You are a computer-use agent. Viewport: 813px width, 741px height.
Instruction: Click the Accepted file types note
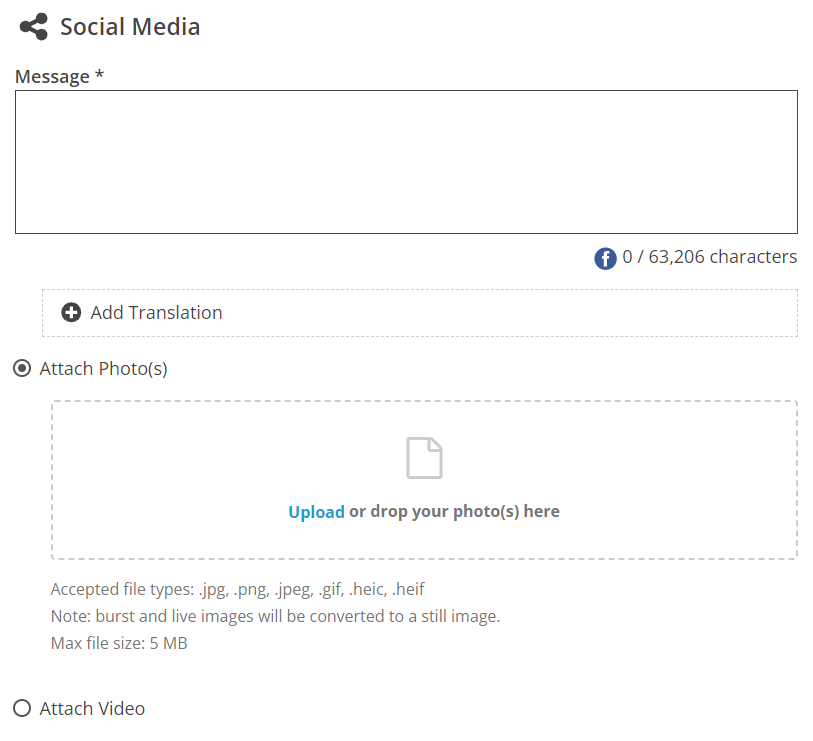coord(237,590)
